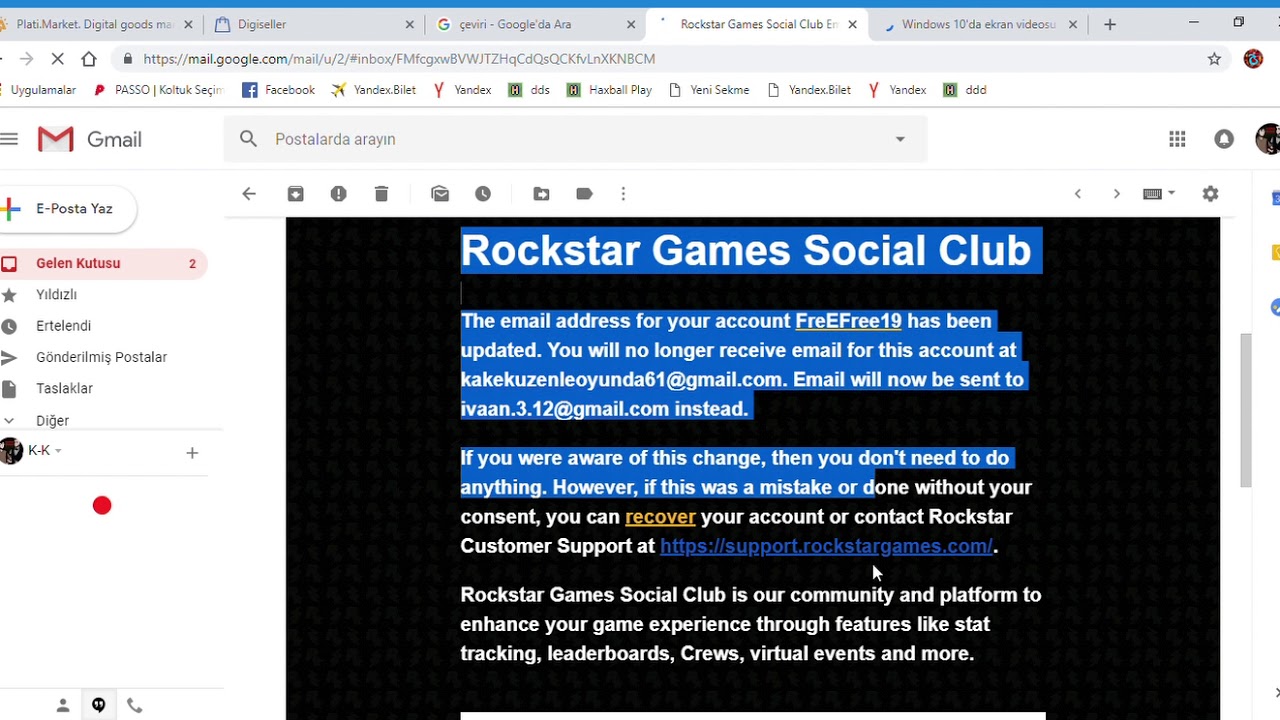Move email to a folder
1280x720 pixels.
tap(541, 194)
